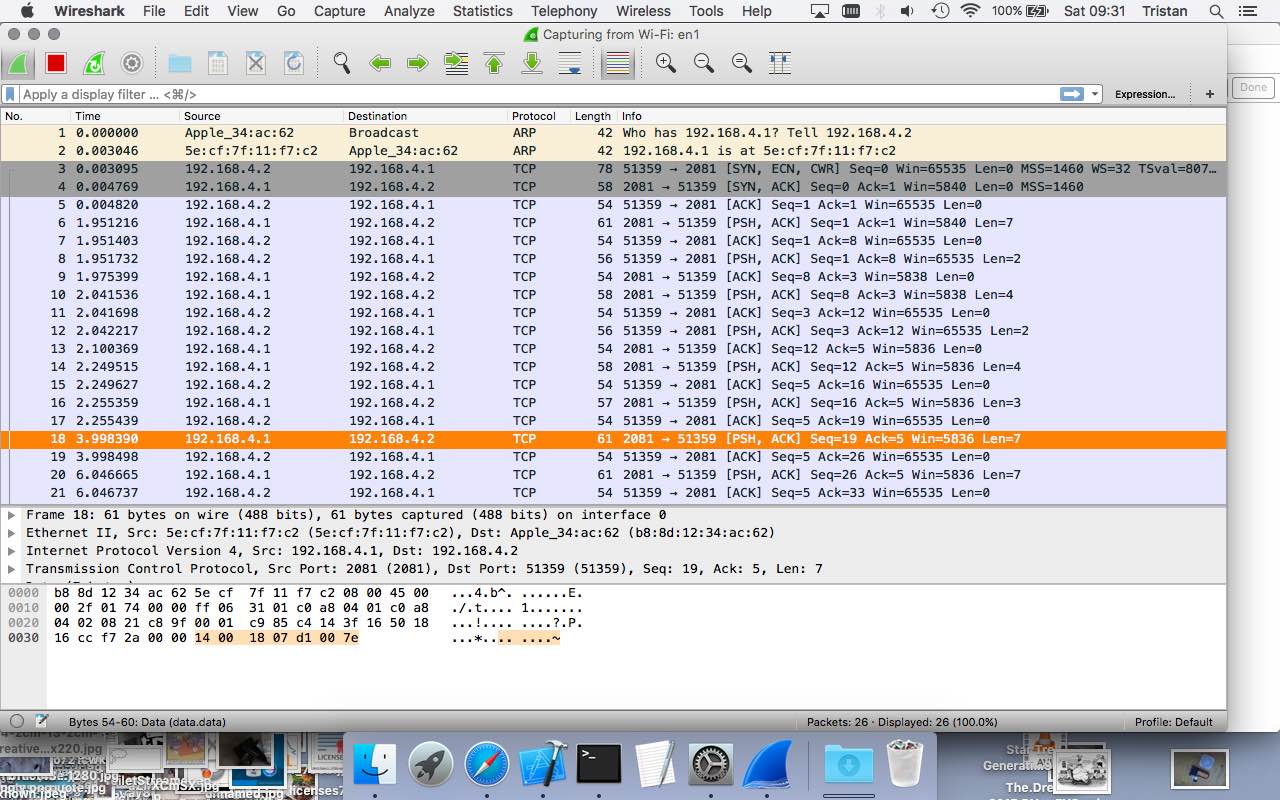
Task: Click the display filter bookmark icon
Action: (10, 94)
